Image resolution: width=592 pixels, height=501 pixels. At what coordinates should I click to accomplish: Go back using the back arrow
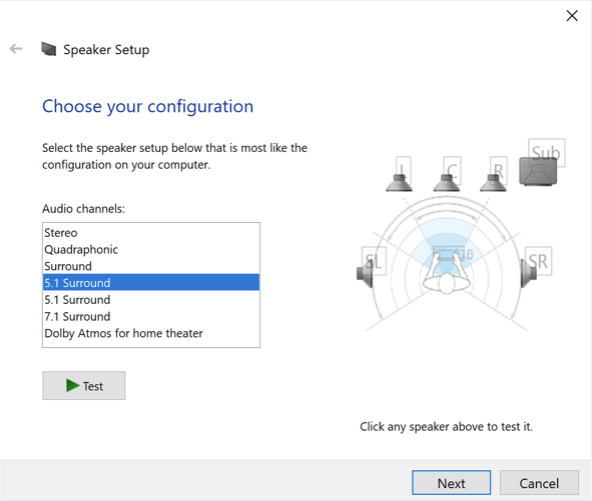(16, 49)
